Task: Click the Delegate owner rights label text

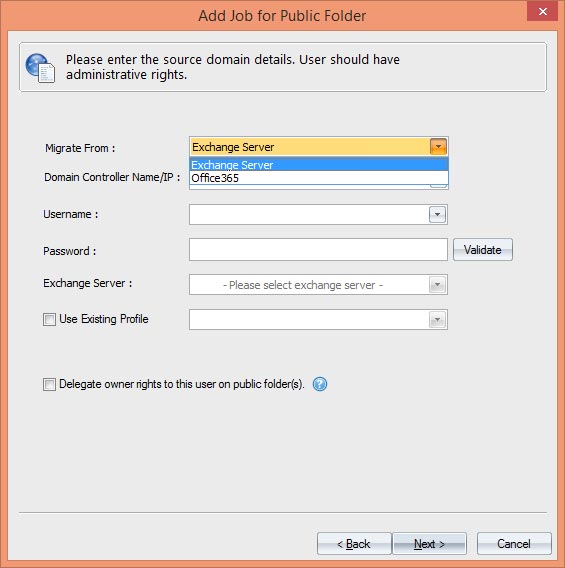Action: click(181, 384)
